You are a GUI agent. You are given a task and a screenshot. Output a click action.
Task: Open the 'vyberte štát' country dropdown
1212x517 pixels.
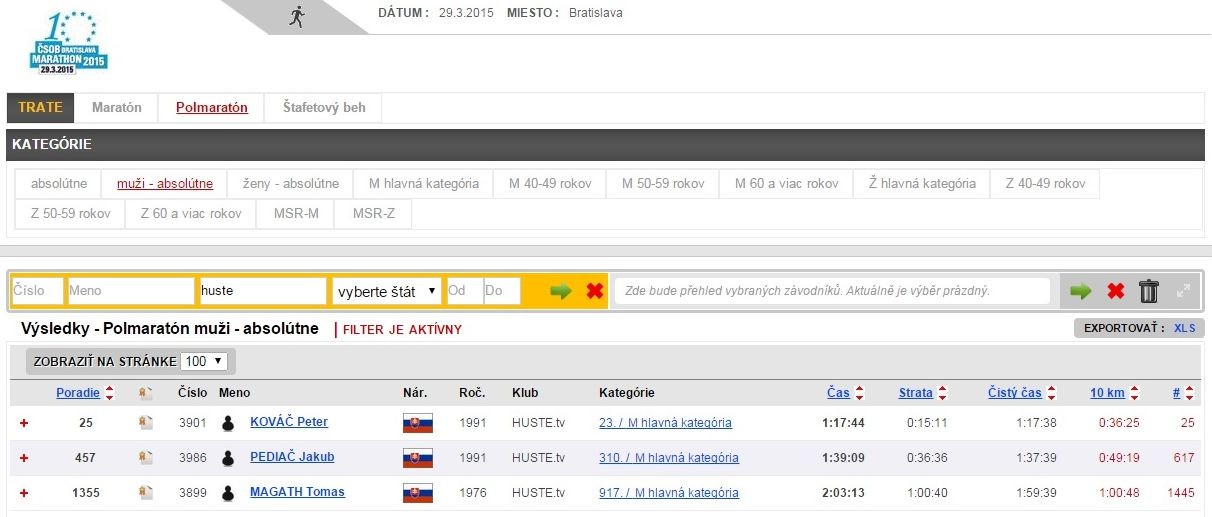tap(387, 291)
